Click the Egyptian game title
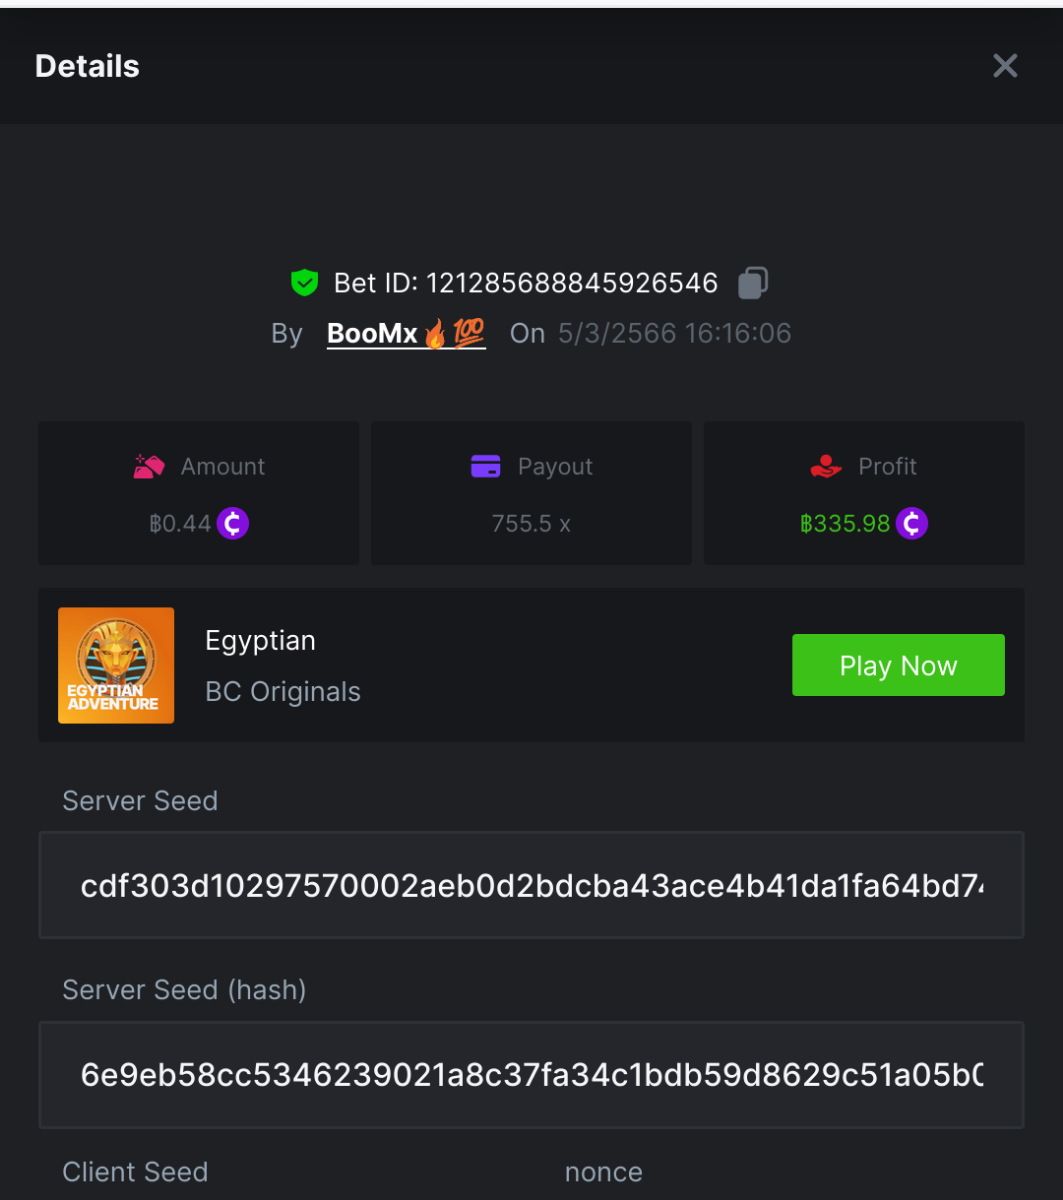The image size is (1063, 1200). pos(260,640)
